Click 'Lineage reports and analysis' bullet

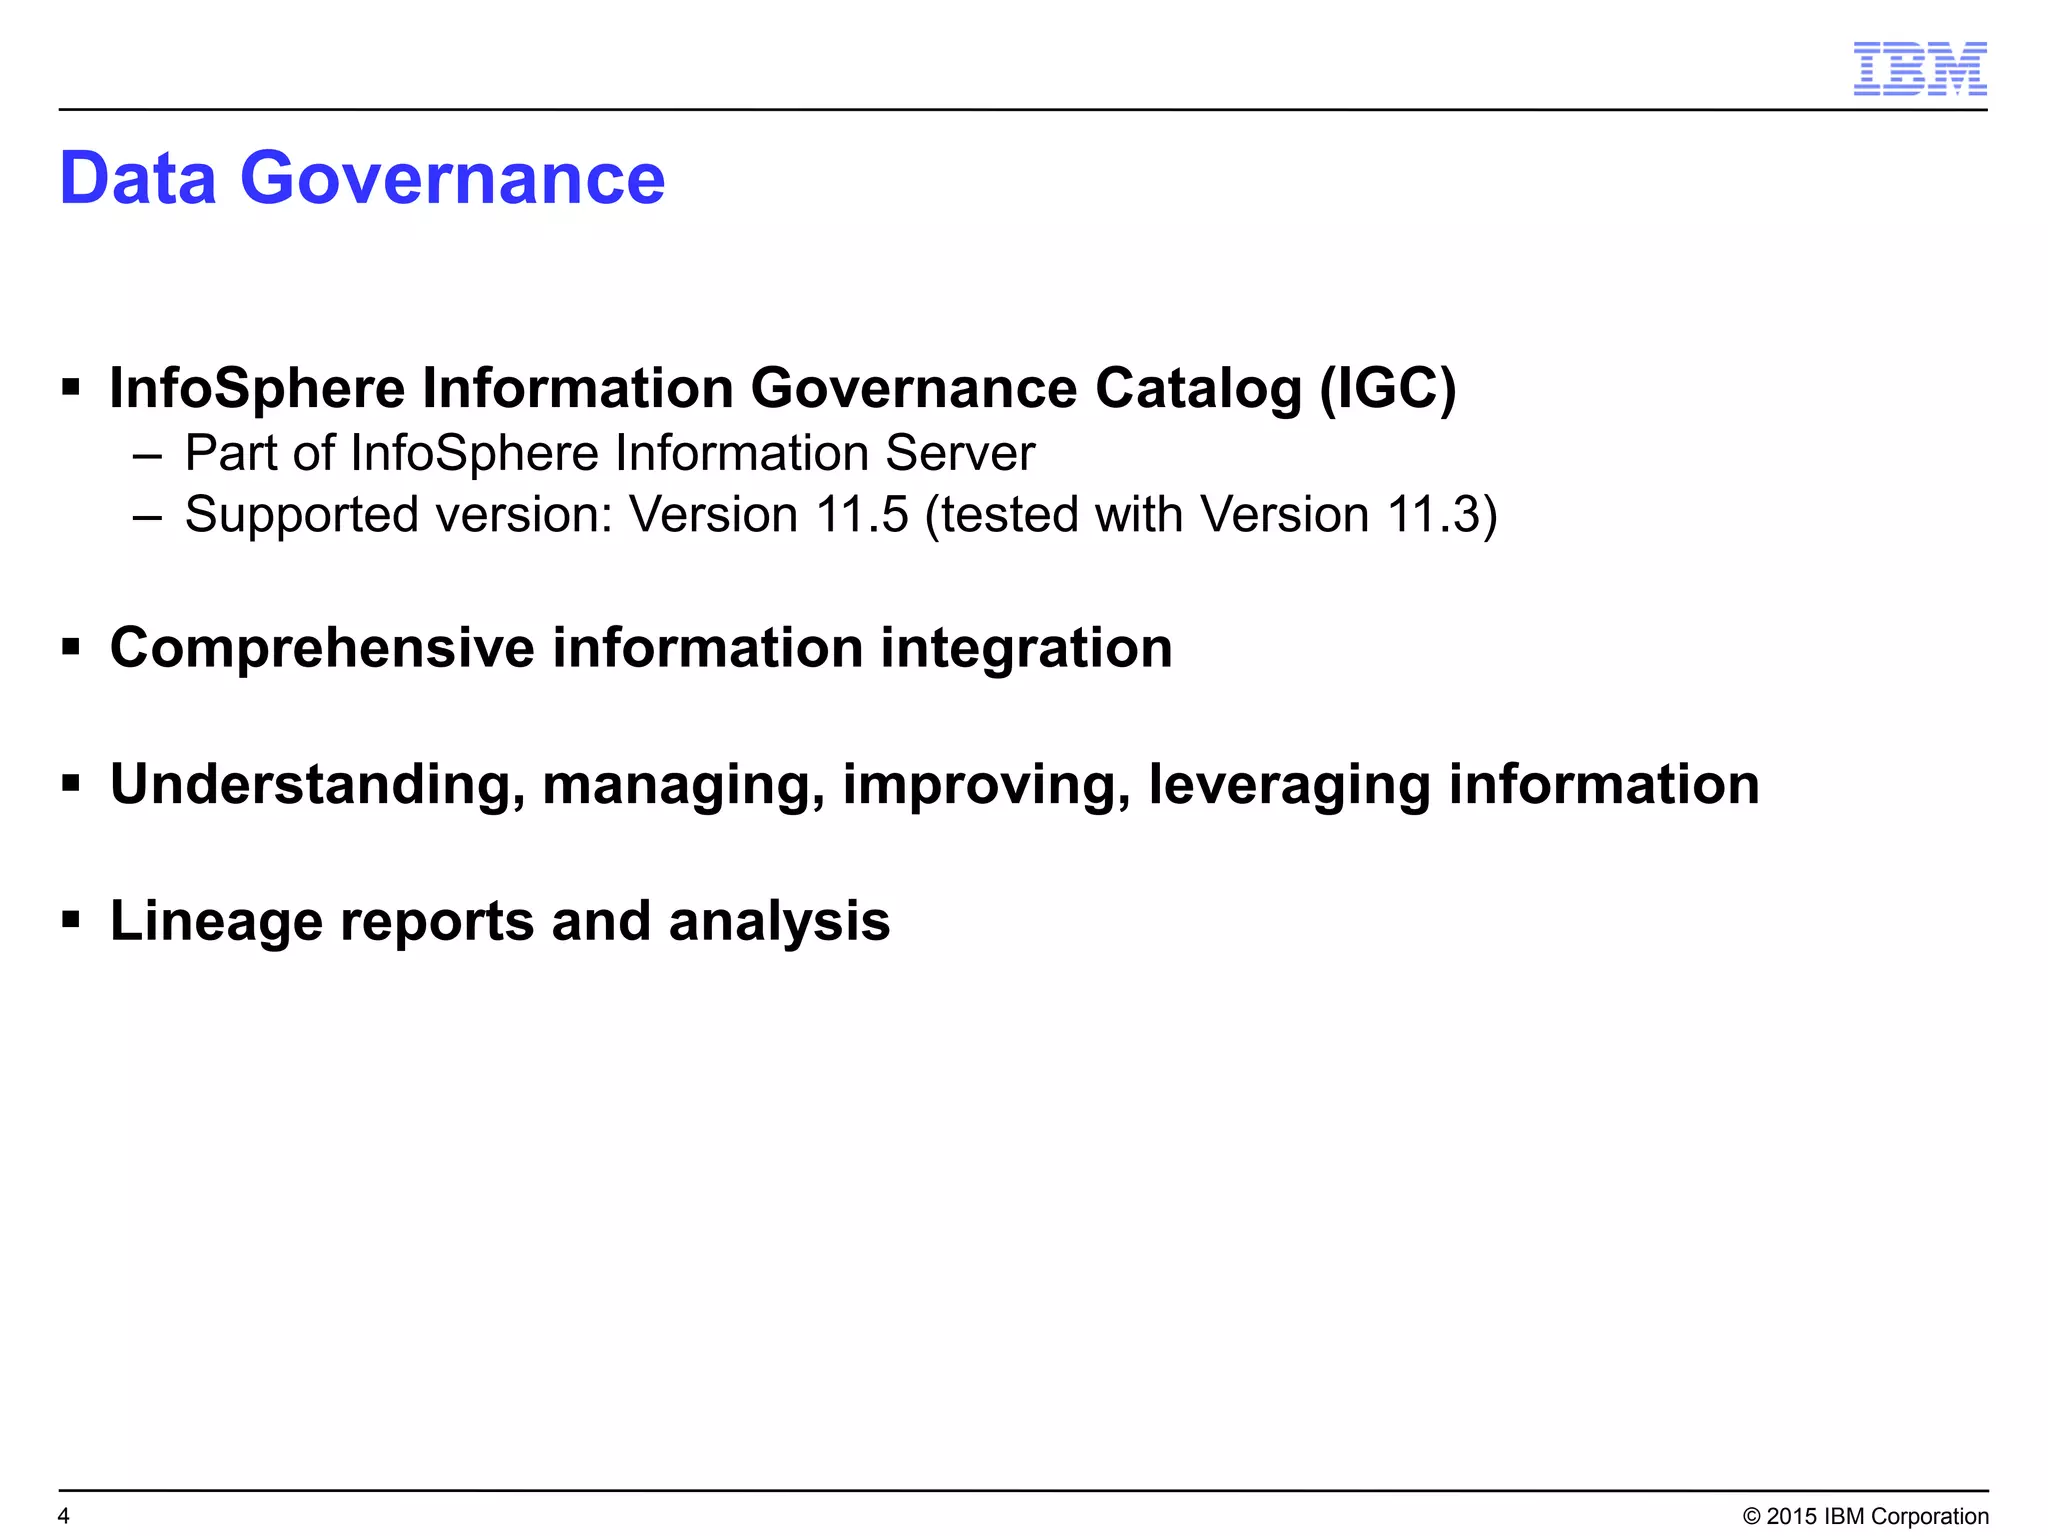tap(500, 921)
